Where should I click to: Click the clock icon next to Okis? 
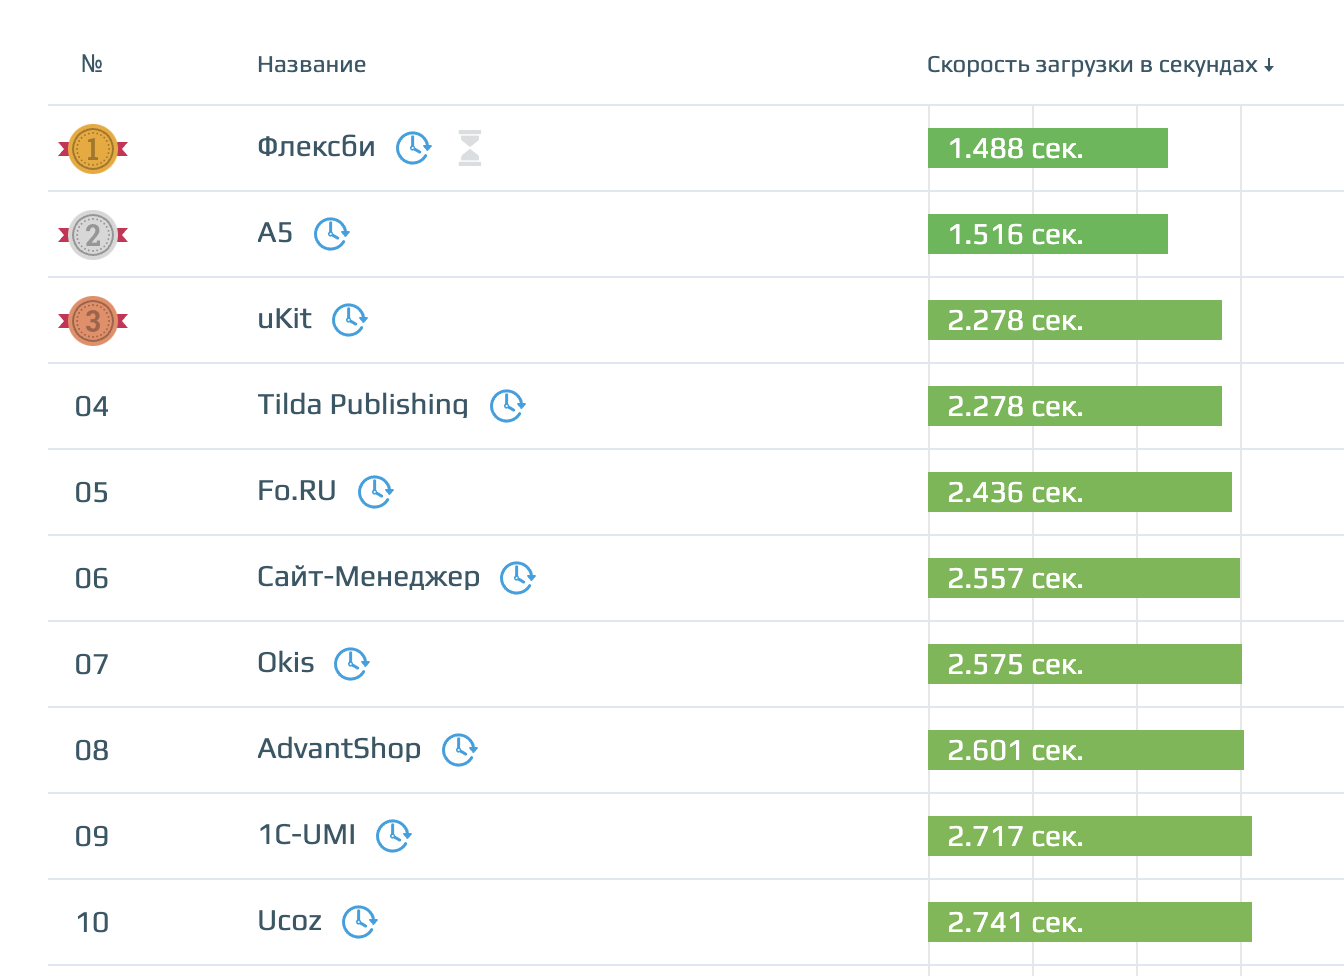pos(351,664)
